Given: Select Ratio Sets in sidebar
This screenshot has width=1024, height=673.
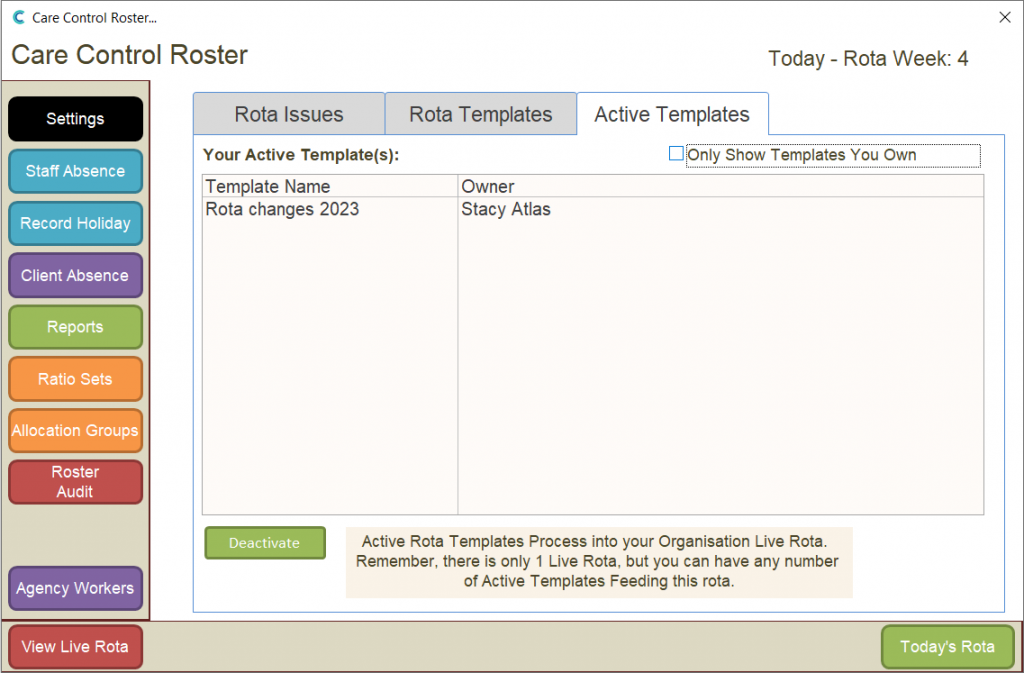Looking at the screenshot, I should (75, 379).
